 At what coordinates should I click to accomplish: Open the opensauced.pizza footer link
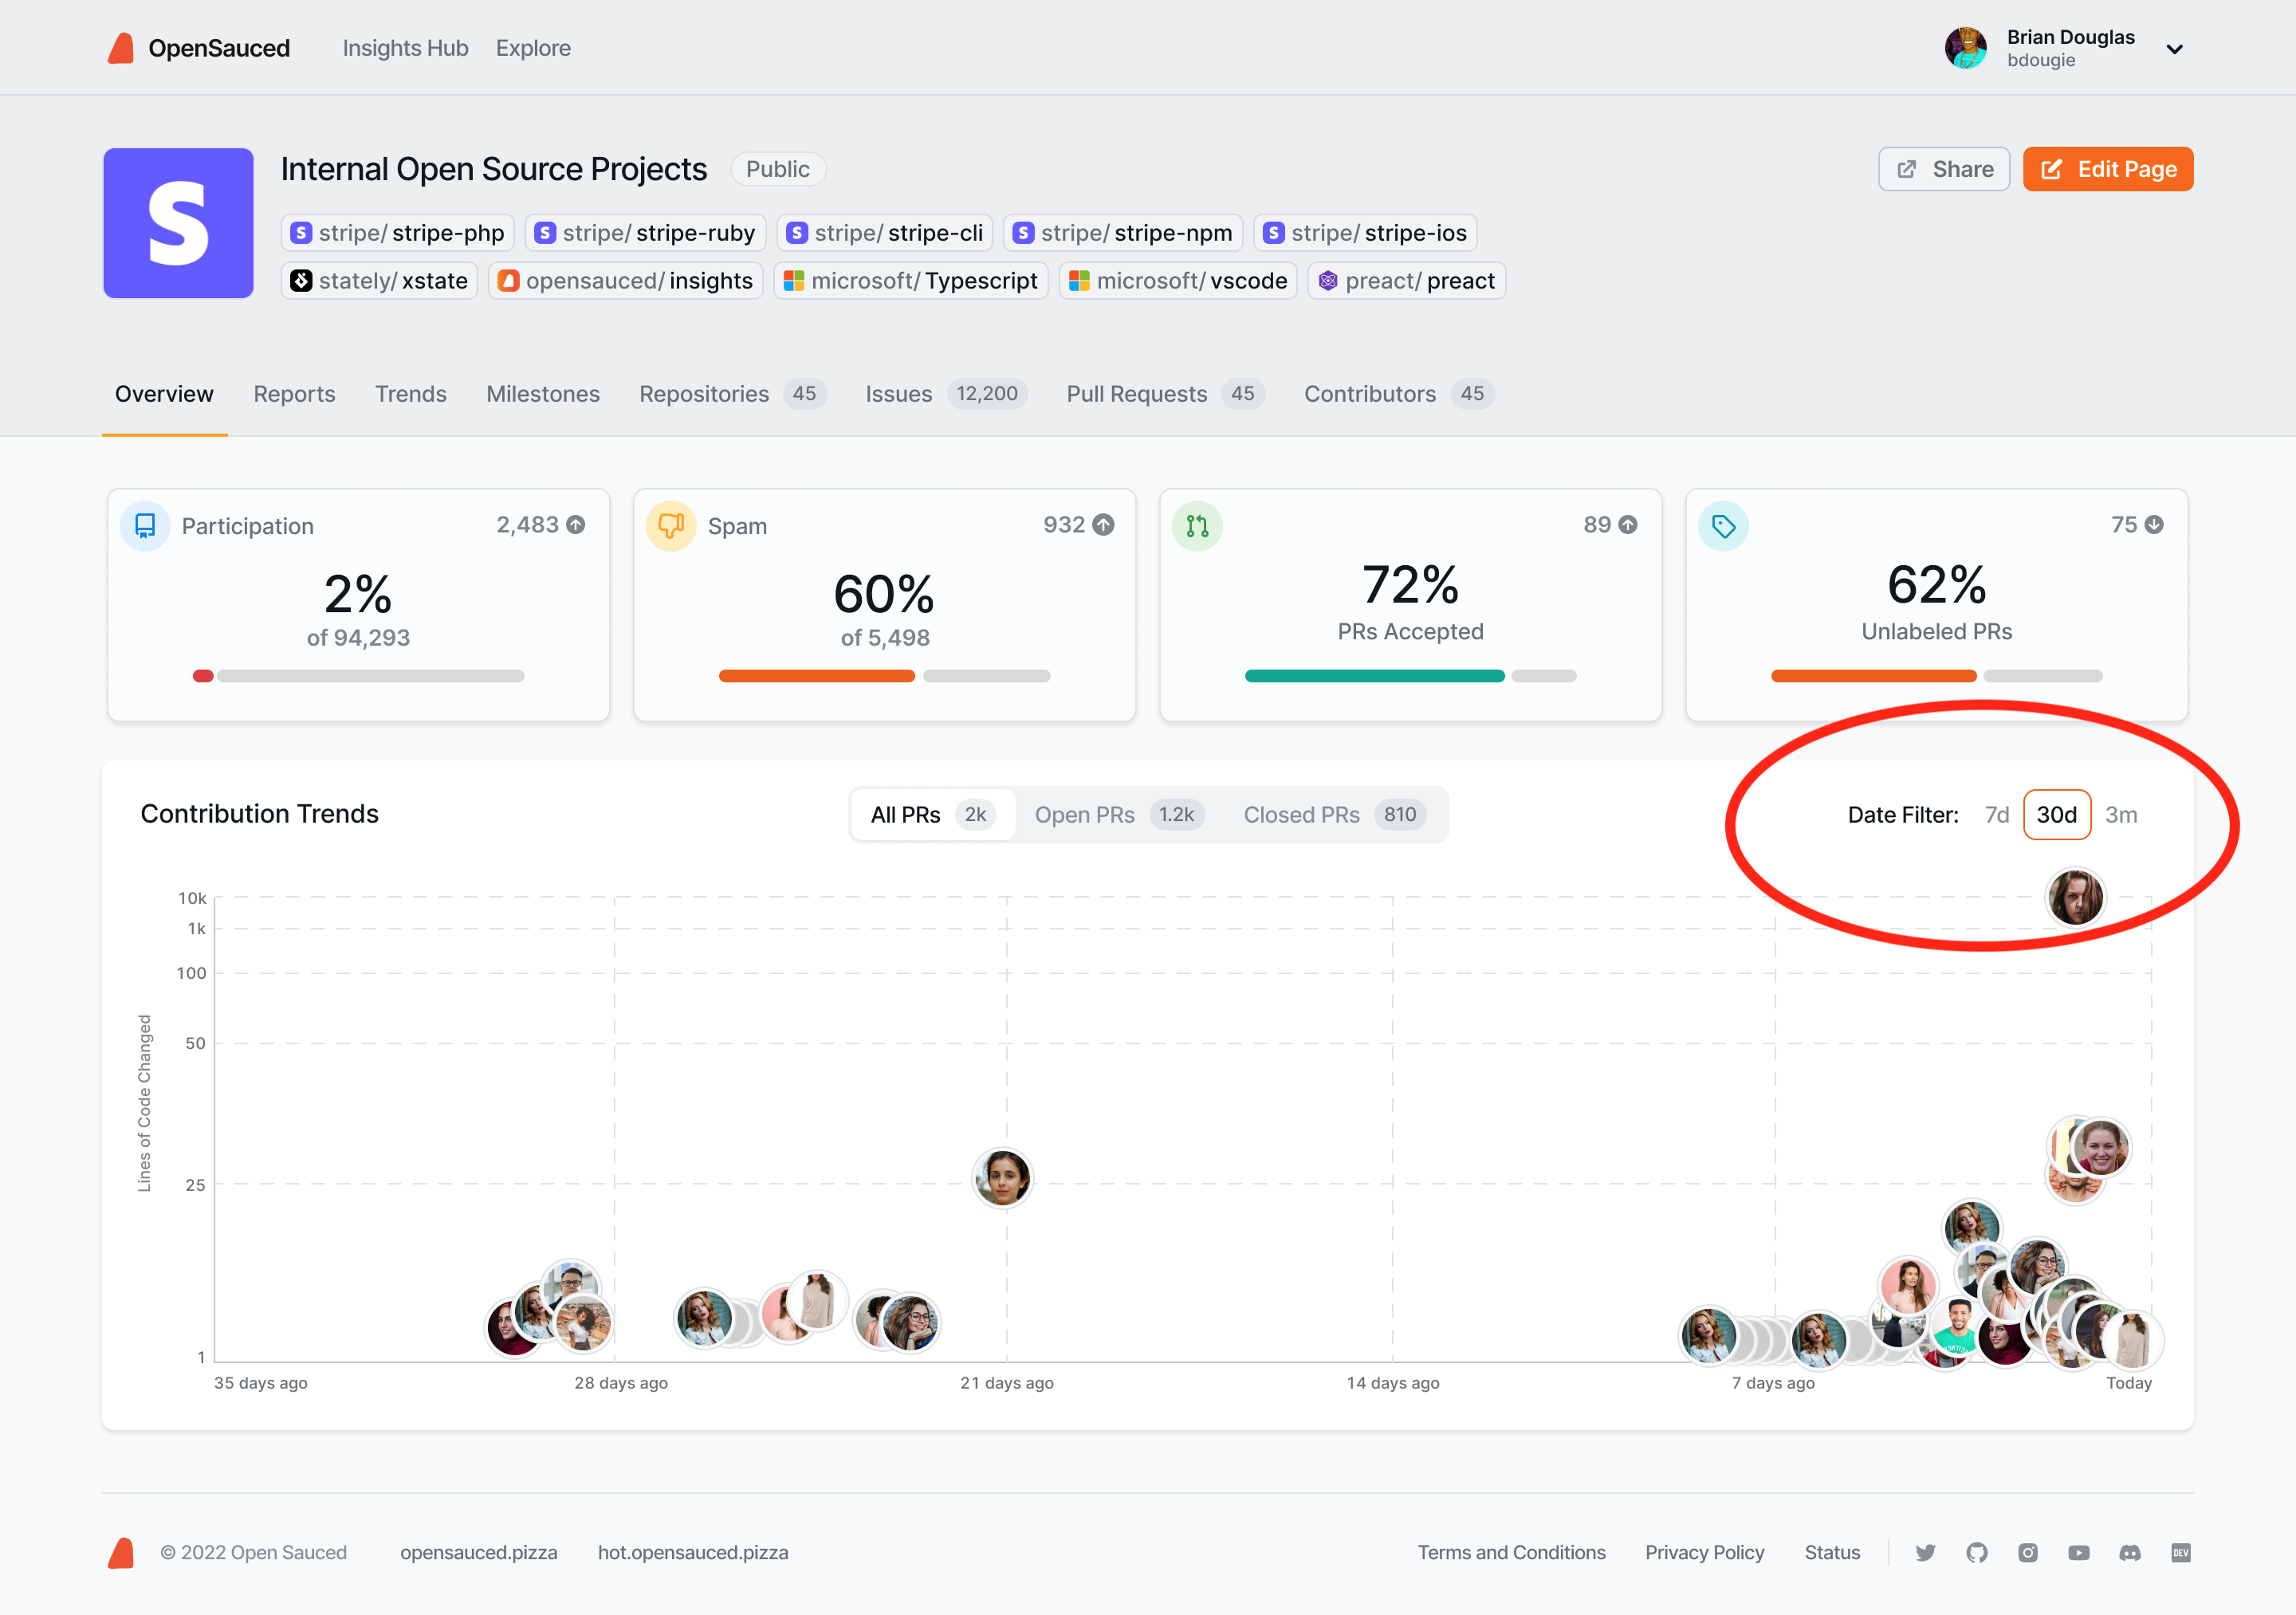479,1553
